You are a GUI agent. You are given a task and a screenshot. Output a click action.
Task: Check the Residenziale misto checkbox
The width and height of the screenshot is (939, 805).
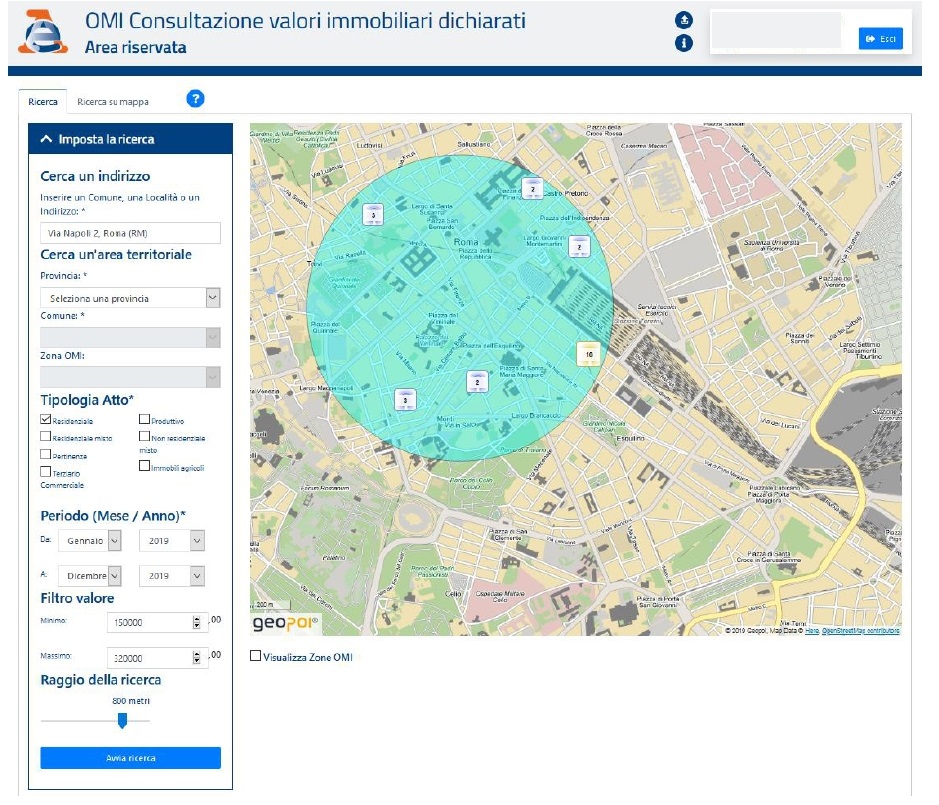coord(46,437)
